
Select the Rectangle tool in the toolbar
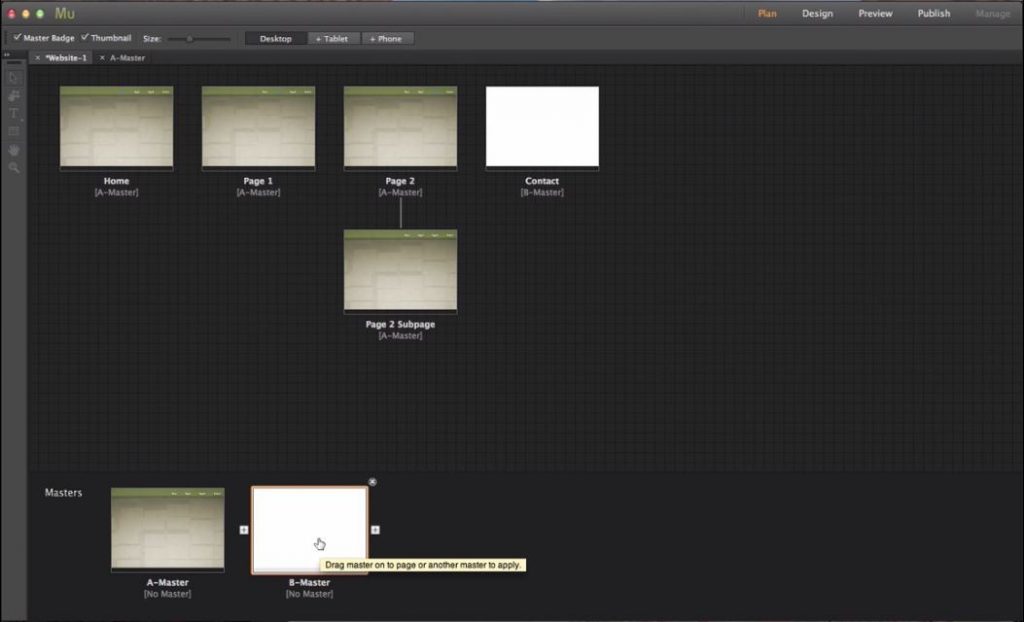(14, 131)
